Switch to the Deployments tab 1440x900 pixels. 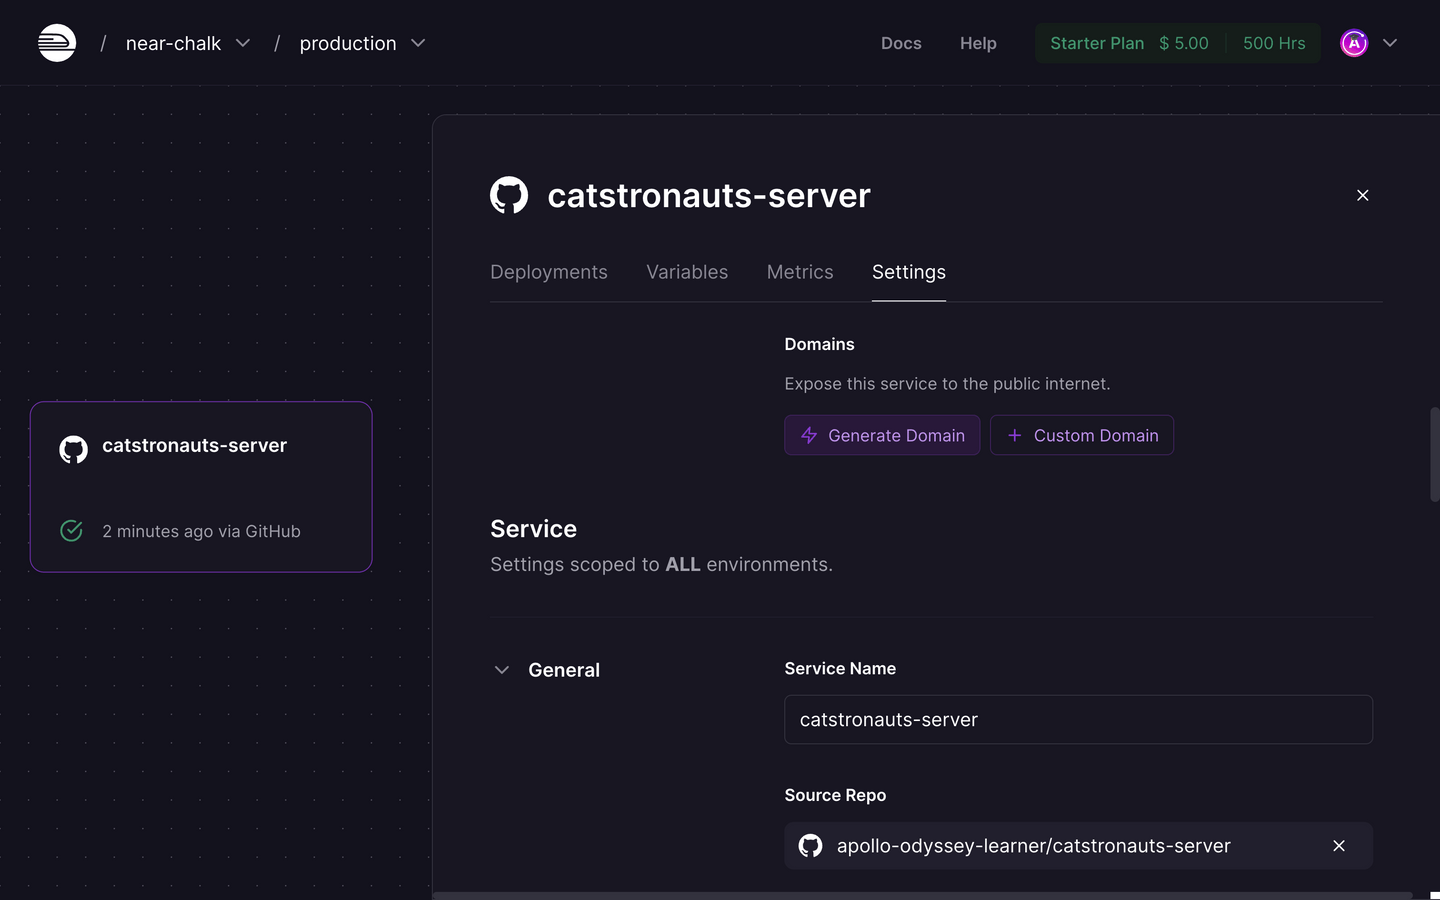[548, 272]
